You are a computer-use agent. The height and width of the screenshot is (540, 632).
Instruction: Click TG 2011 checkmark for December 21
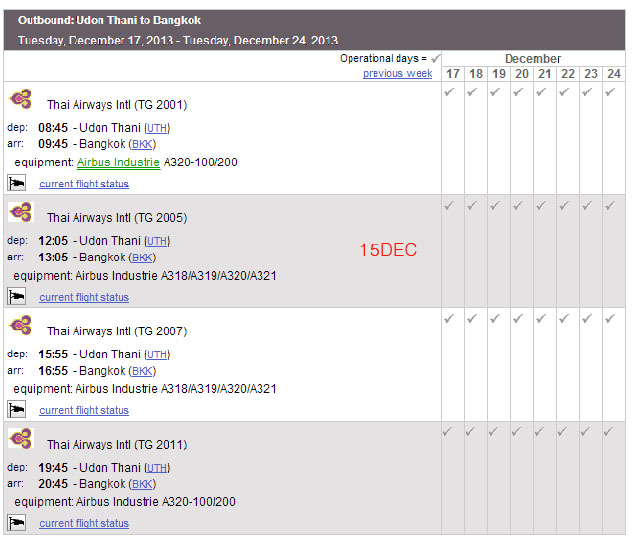[539, 432]
